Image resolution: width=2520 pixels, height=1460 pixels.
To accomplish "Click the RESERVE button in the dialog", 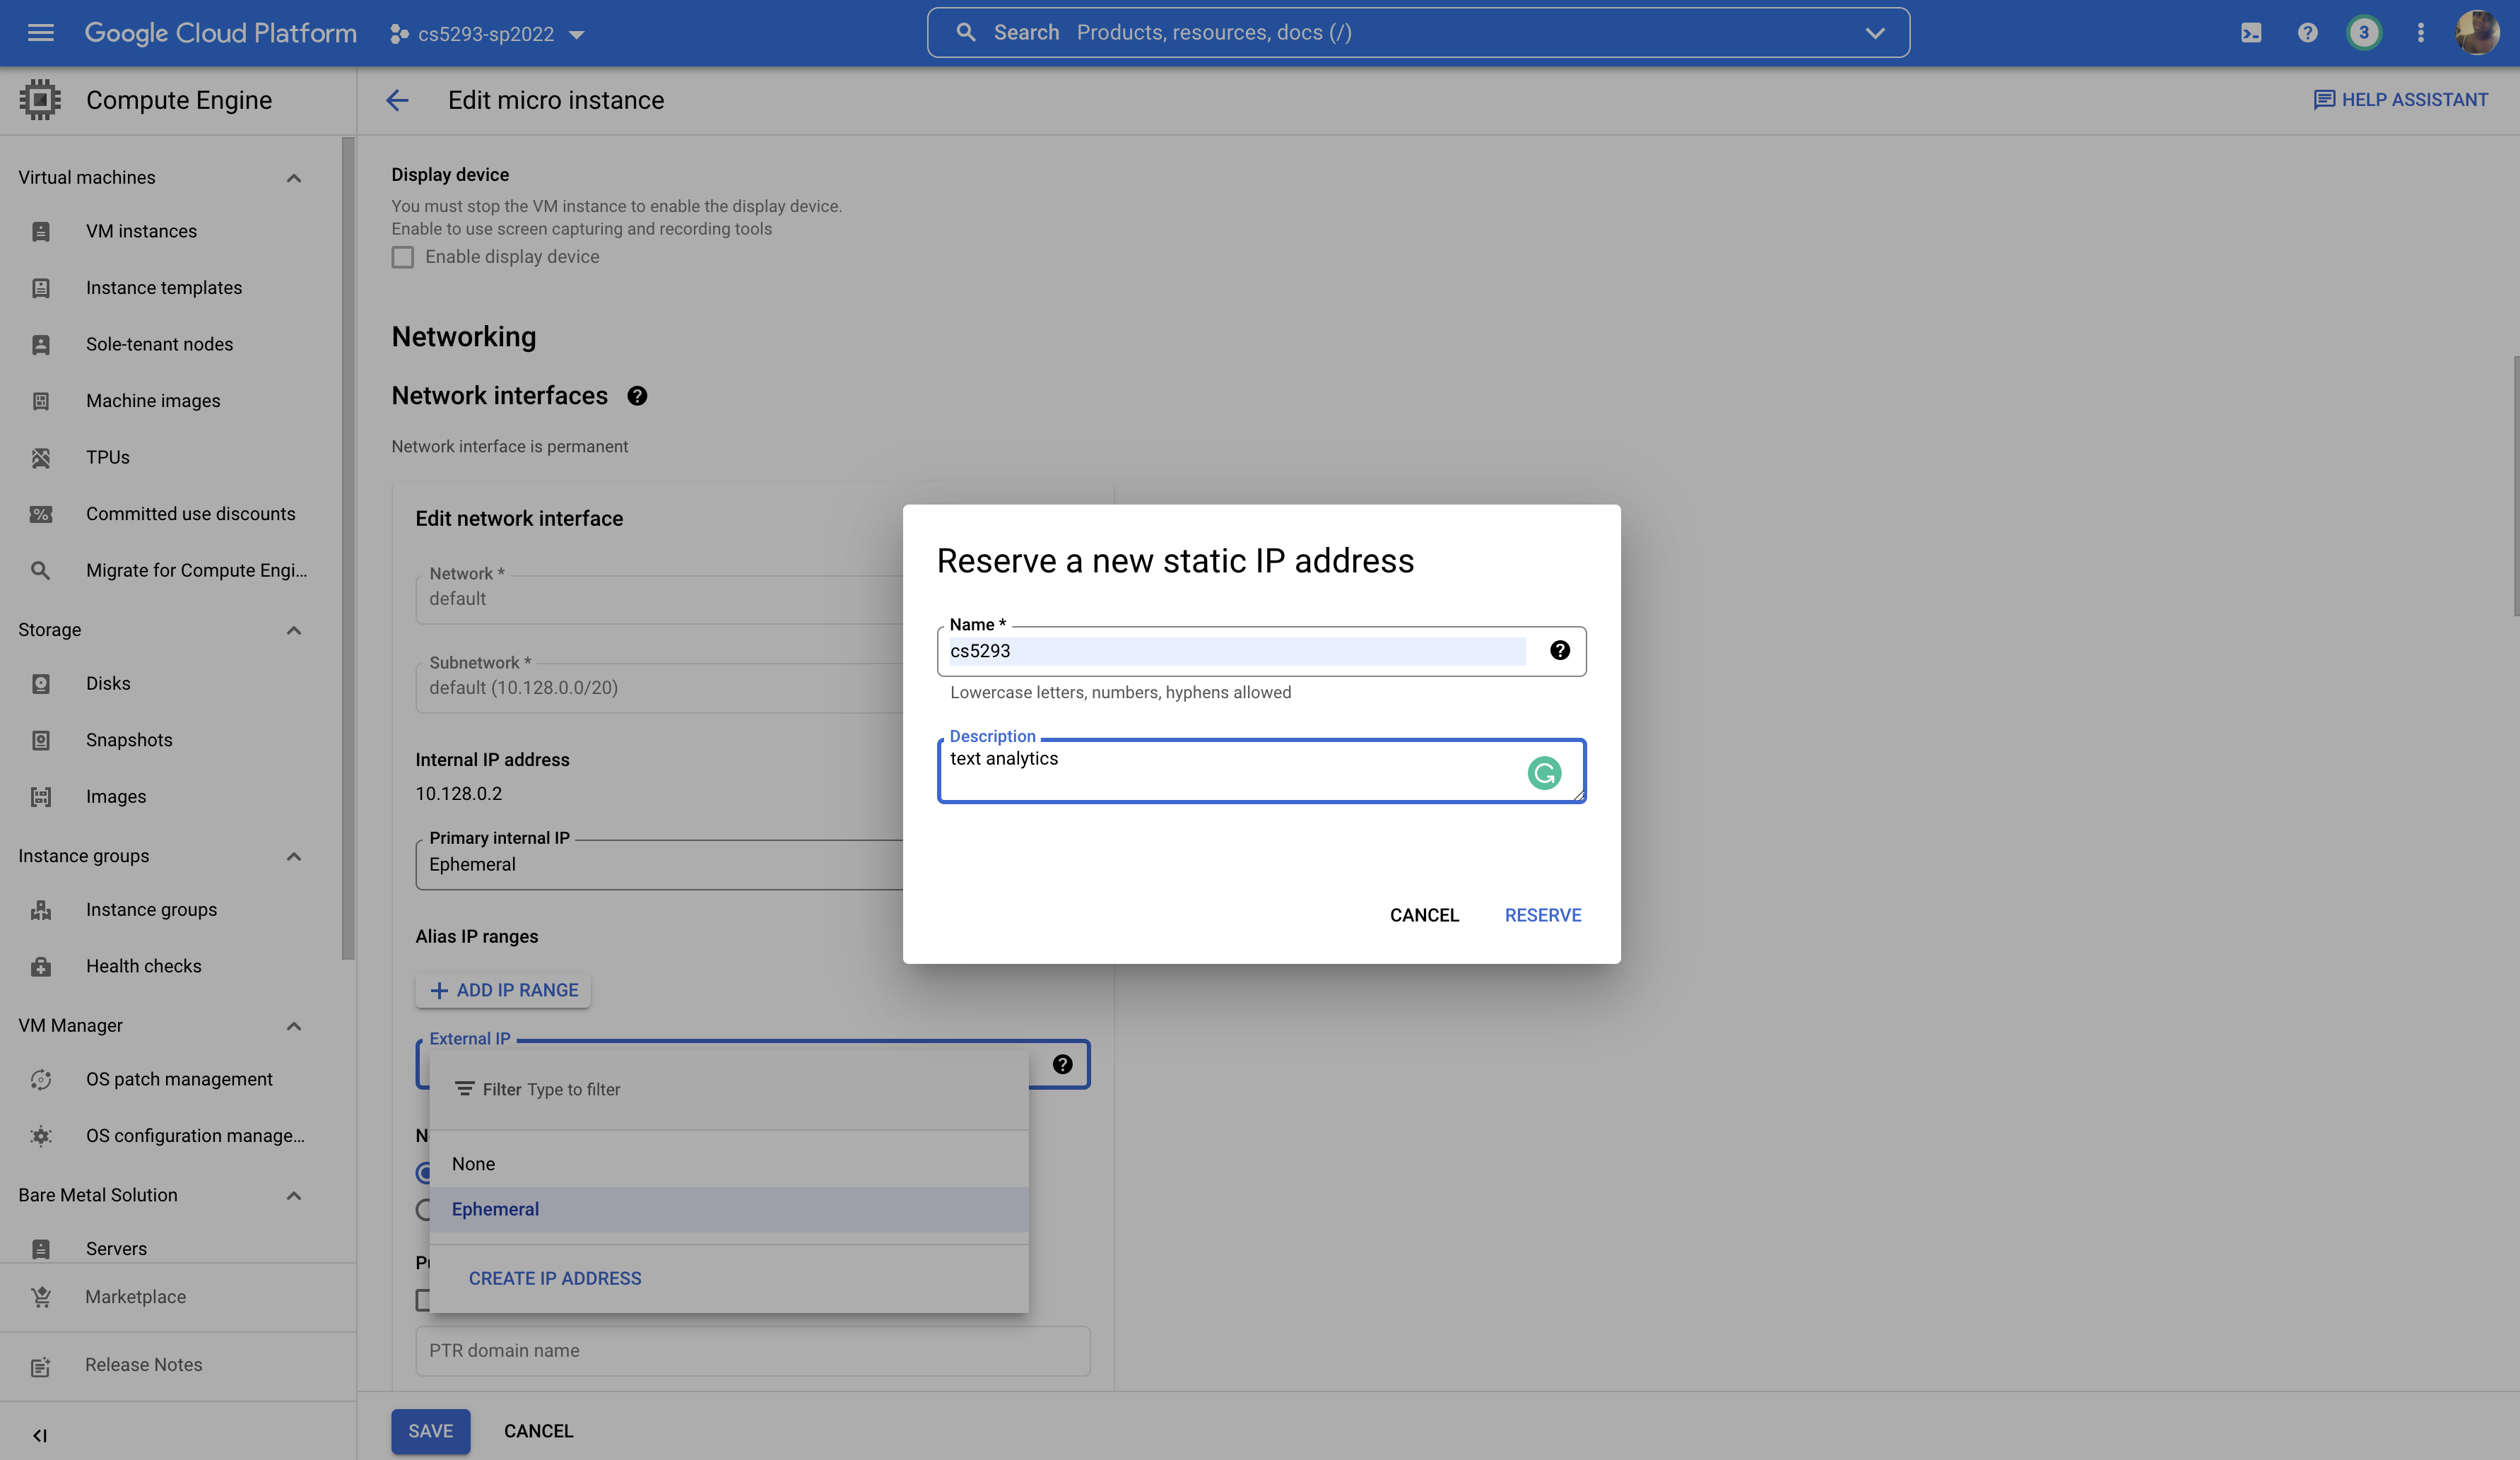I will coord(1542,915).
